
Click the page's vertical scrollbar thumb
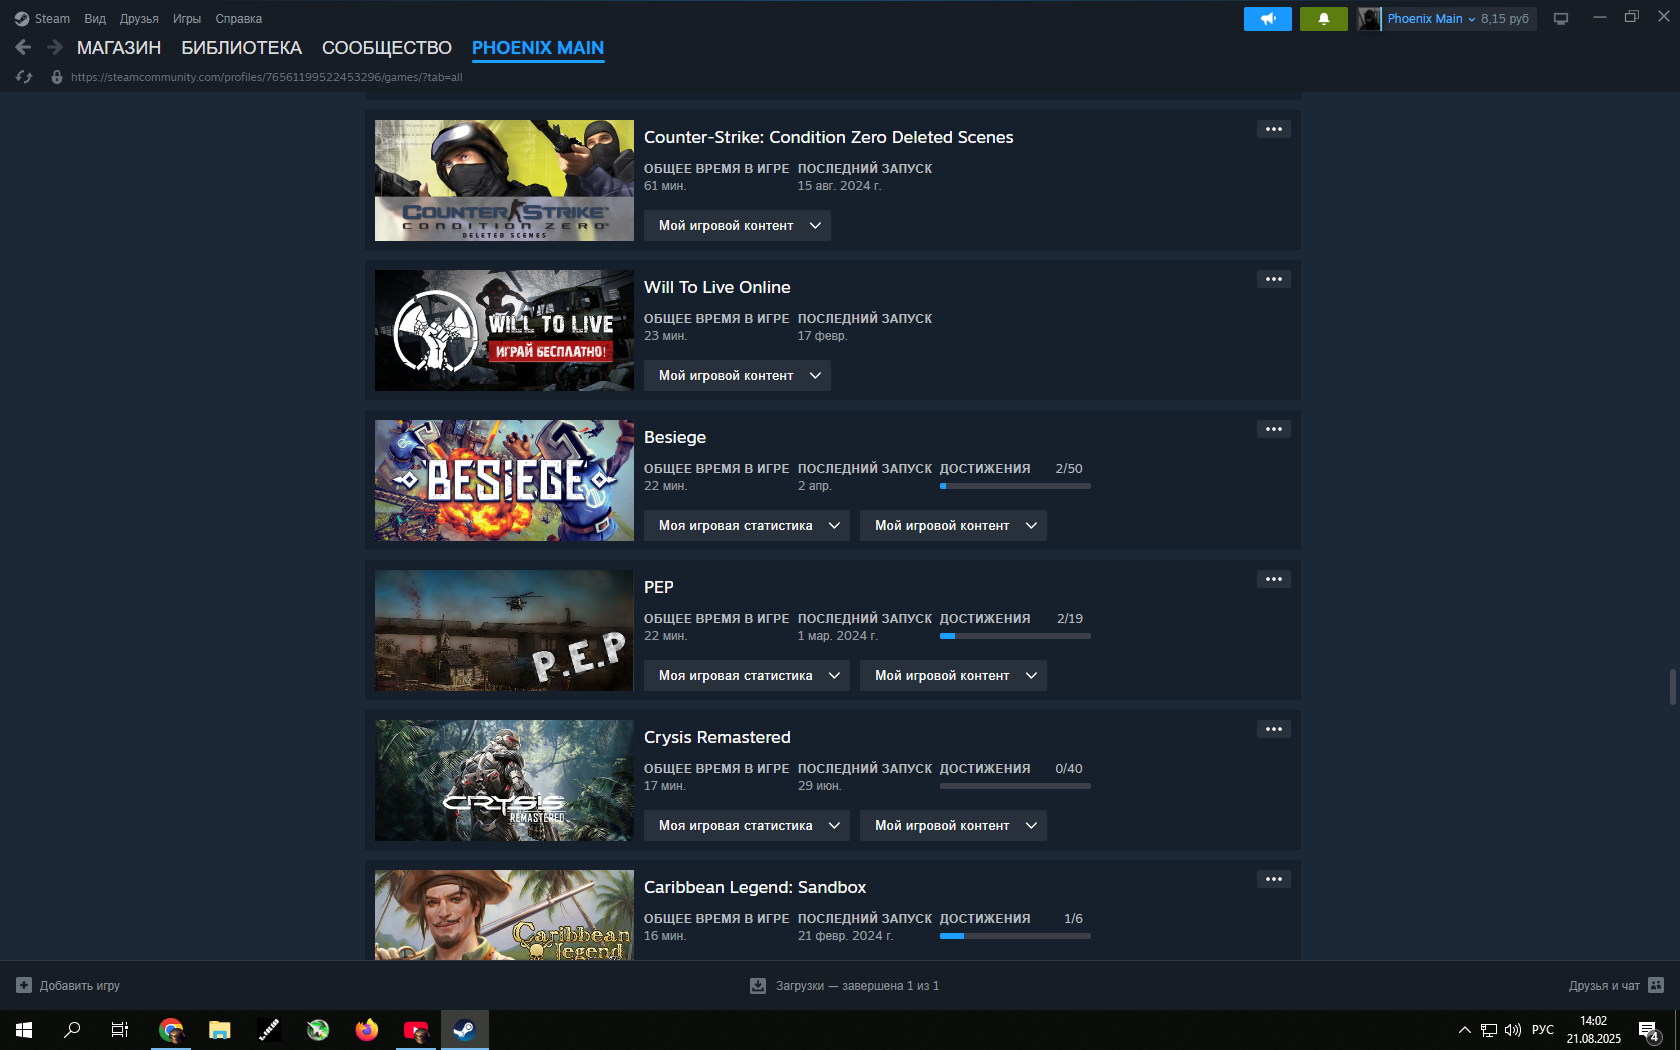click(1673, 687)
